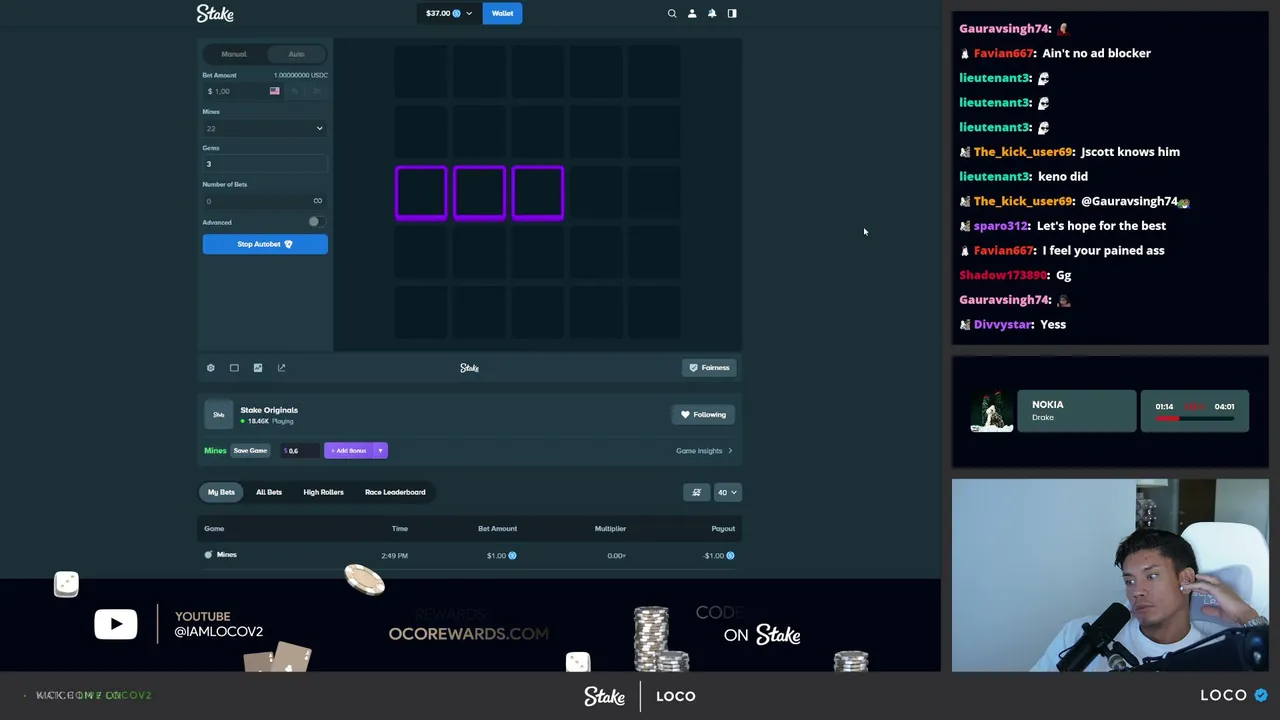This screenshot has height=720, width=1280.
Task: Toggle the ghost mode icon beside 40
Action: pyautogui.click(x=697, y=492)
